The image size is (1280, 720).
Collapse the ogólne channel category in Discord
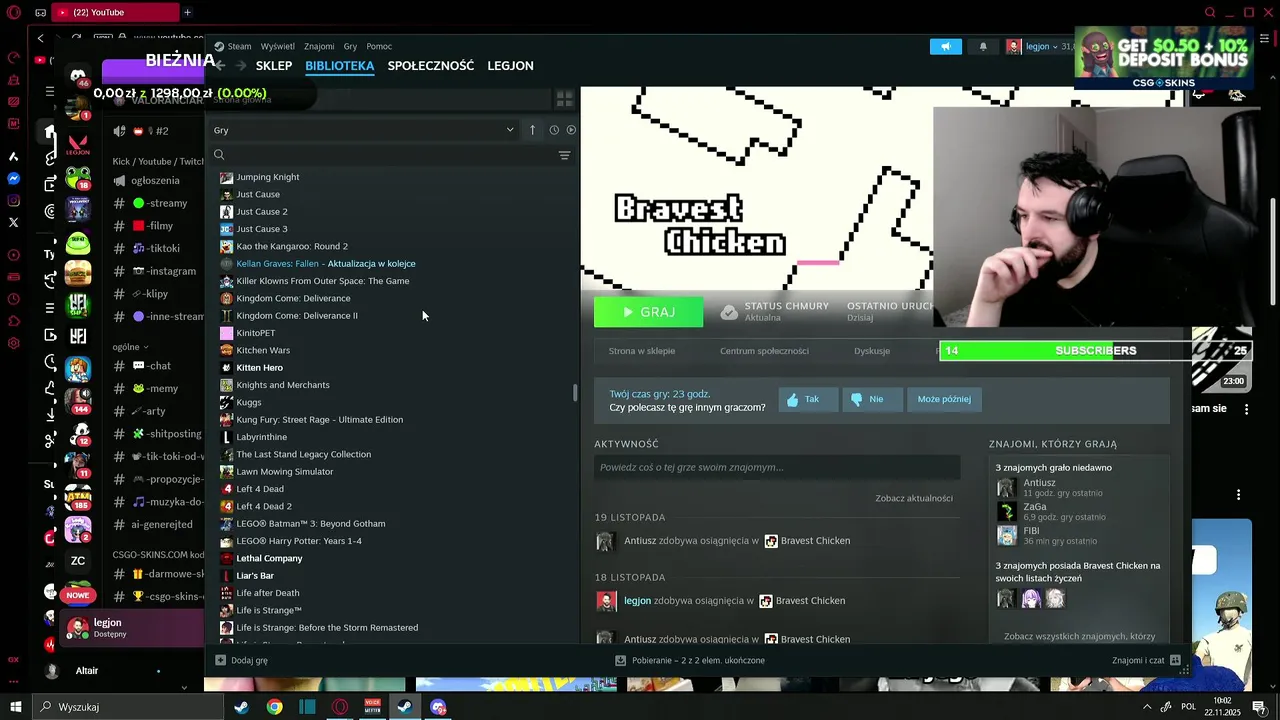point(132,347)
